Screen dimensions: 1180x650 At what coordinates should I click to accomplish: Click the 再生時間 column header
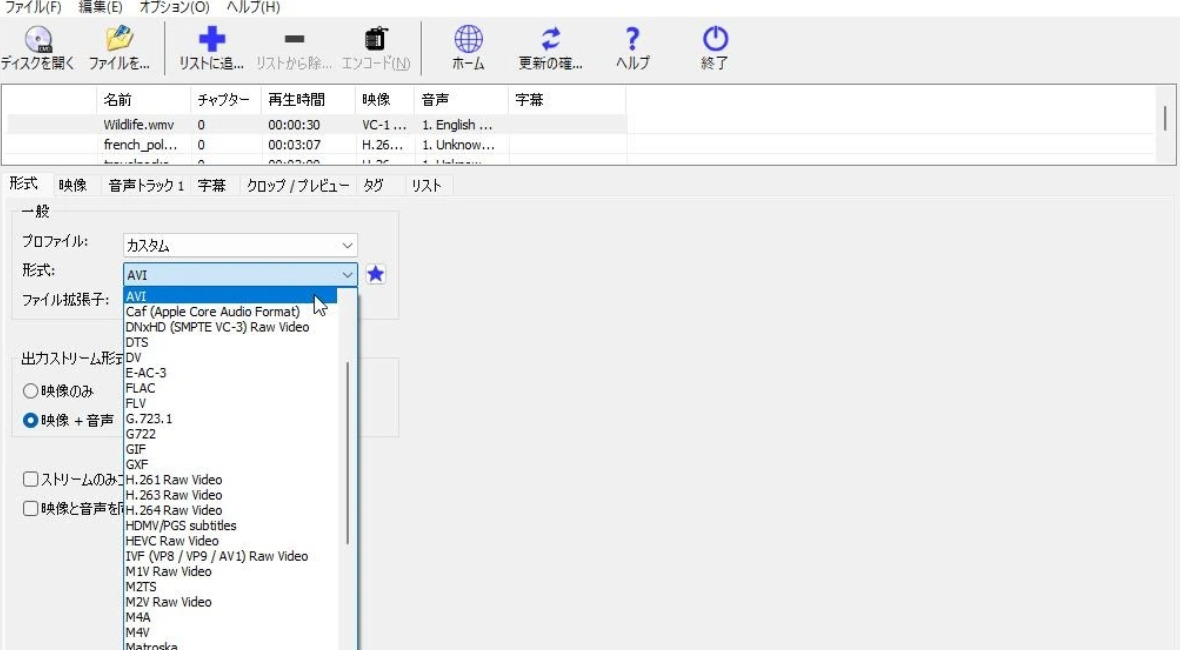tap(309, 99)
